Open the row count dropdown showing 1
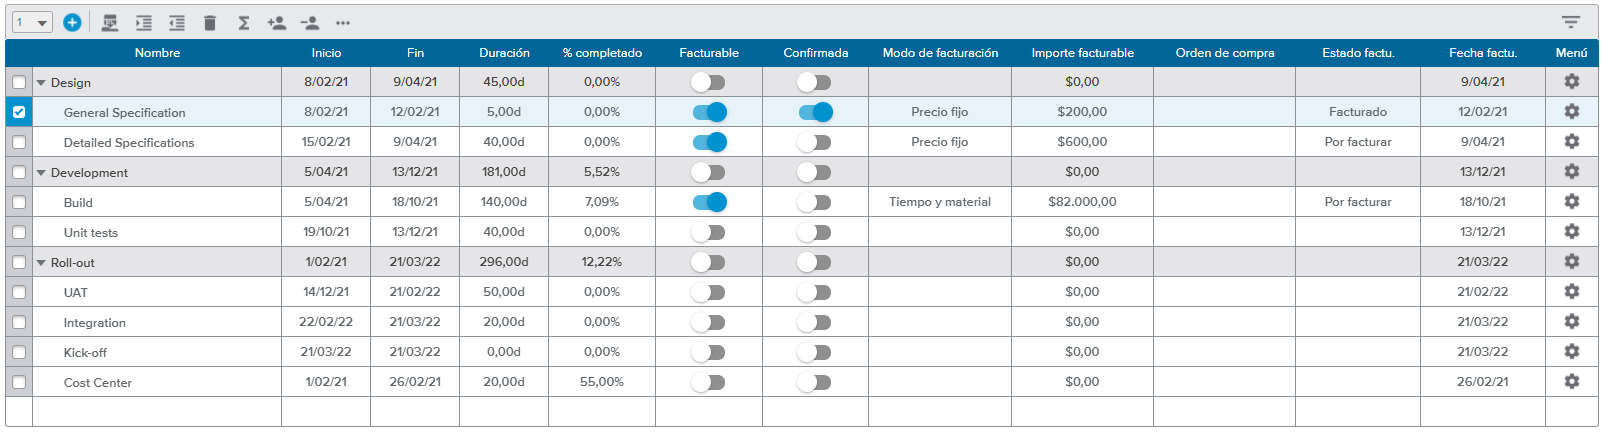Image resolution: width=1606 pixels, height=434 pixels. pos(32,22)
